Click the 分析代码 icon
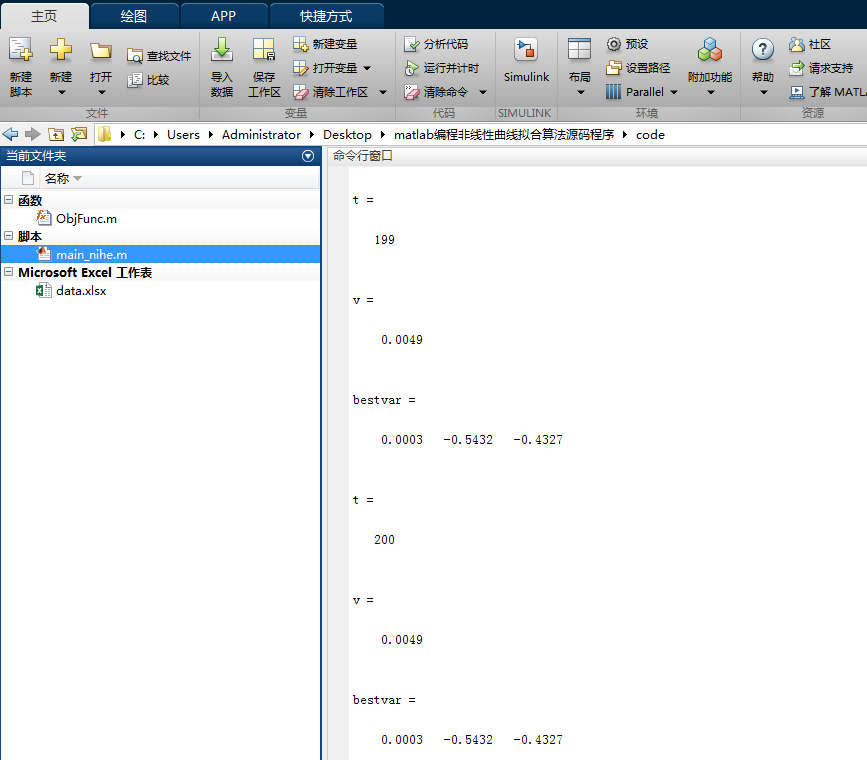The width and height of the screenshot is (867, 760). pyautogui.click(x=412, y=44)
